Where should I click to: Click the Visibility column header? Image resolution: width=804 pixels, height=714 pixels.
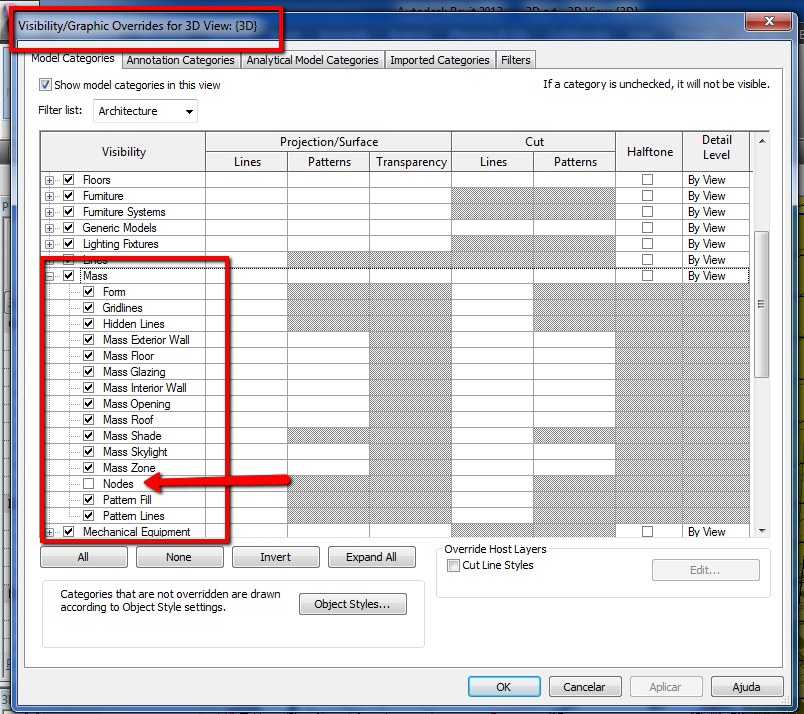pyautogui.click(x=123, y=152)
